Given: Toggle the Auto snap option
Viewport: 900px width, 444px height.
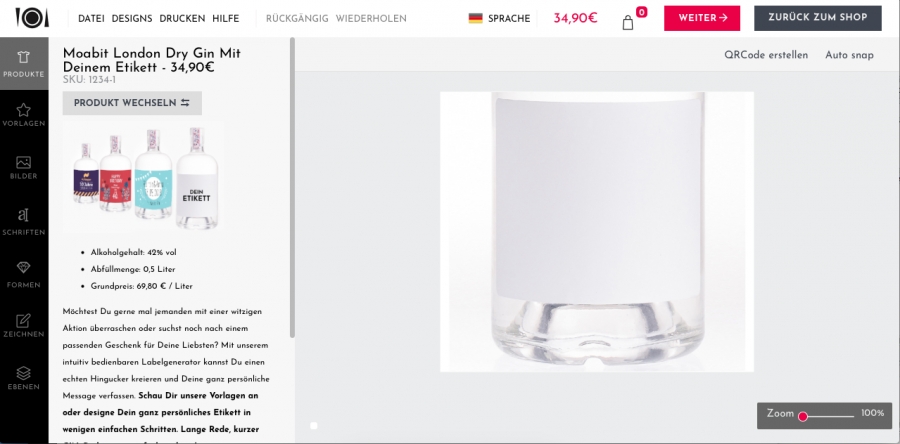Looking at the screenshot, I should pyautogui.click(x=849, y=55).
